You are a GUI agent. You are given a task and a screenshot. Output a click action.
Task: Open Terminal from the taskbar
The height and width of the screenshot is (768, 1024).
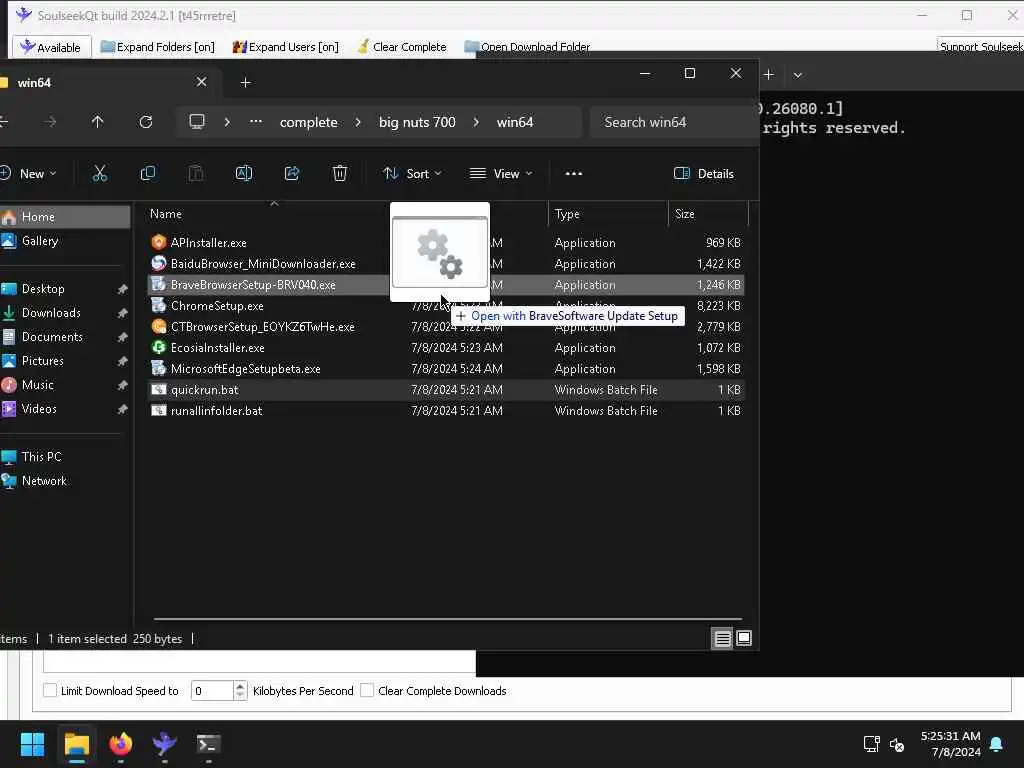point(208,744)
